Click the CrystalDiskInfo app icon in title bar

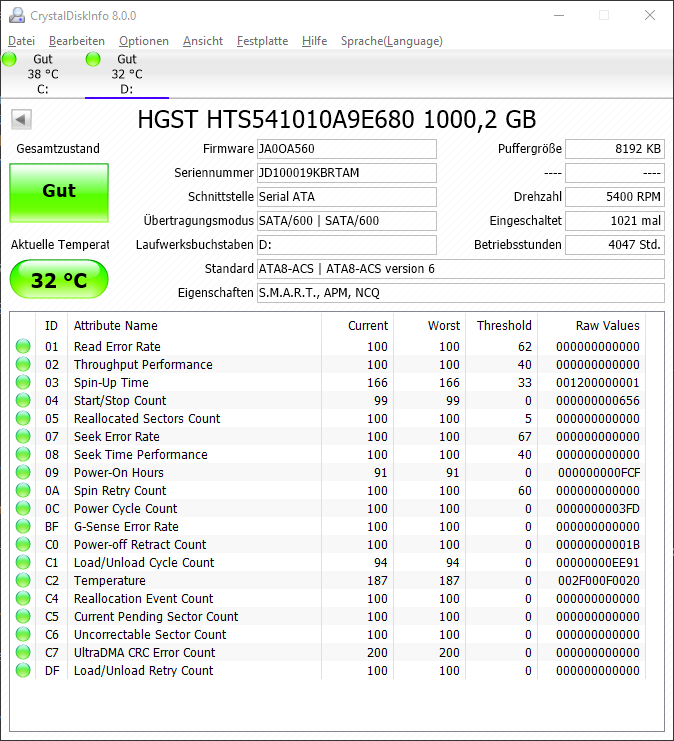point(17,16)
